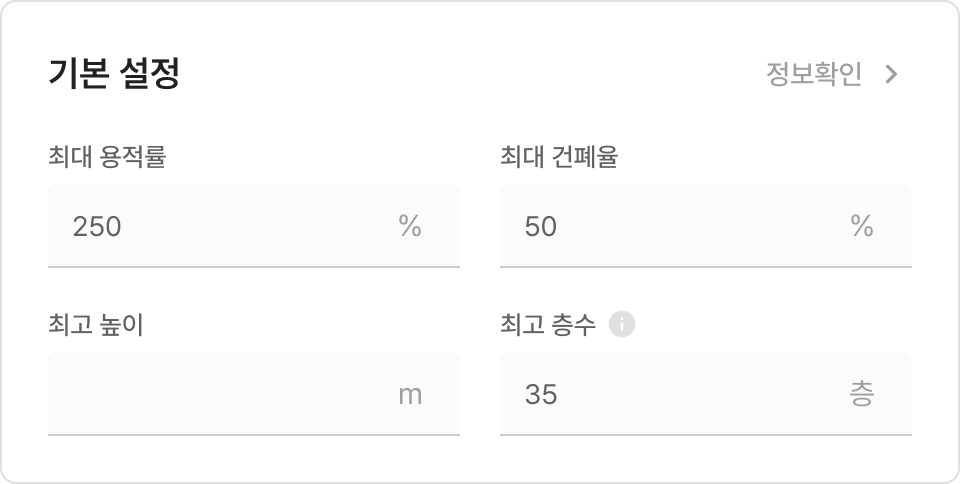Click the 층 unit in 최고 층수 field
This screenshot has height=484, width=960.
[862, 395]
